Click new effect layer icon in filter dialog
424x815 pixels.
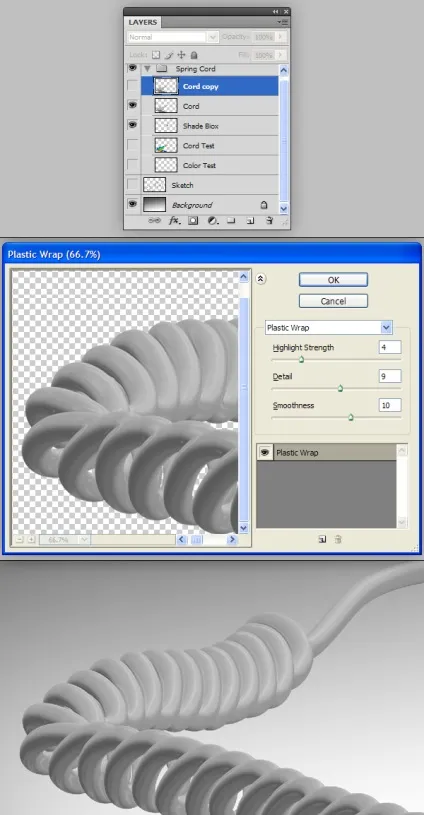point(322,540)
